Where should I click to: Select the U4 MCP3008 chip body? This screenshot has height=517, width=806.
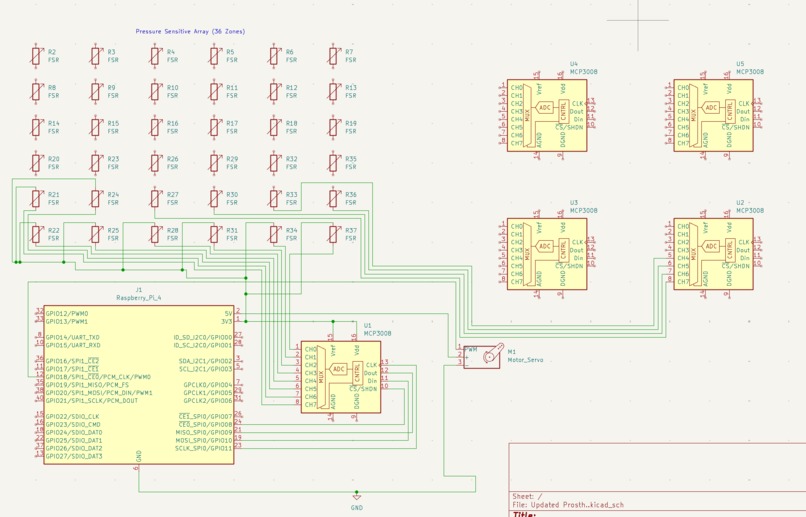tap(547, 115)
